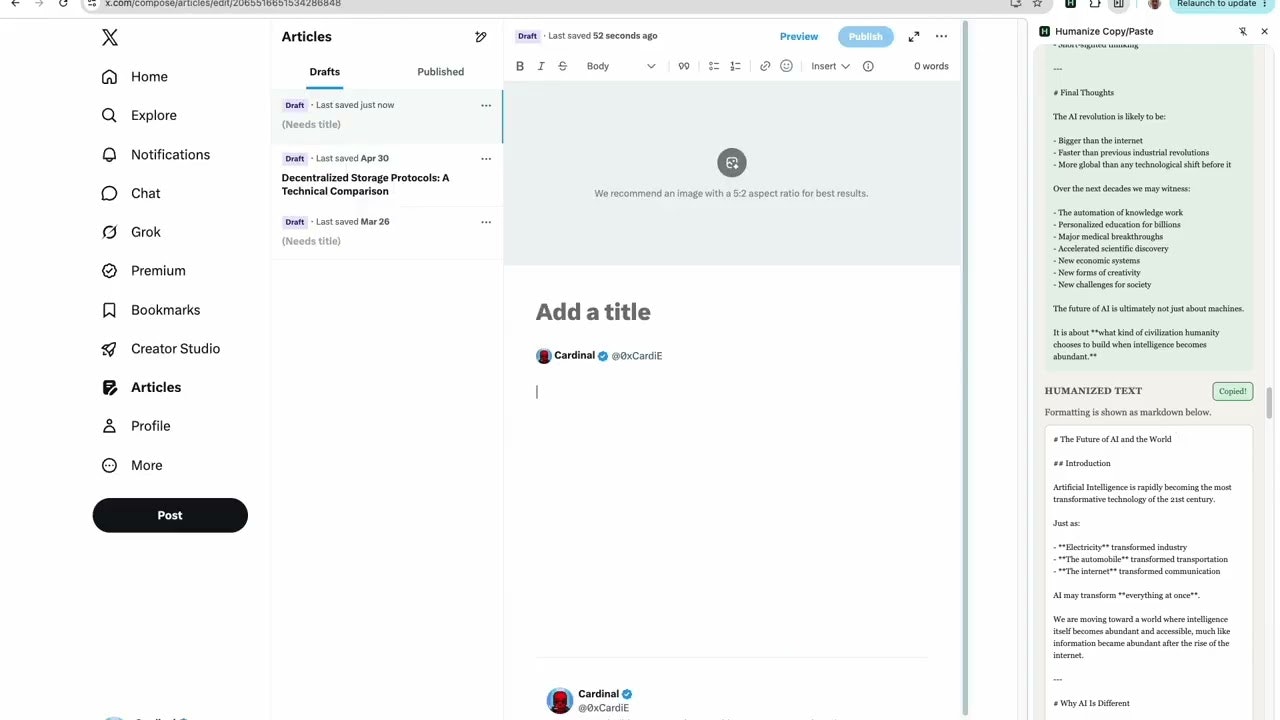This screenshot has width=1280, height=720.
Task: Click the article body text area
Action: tap(732, 392)
